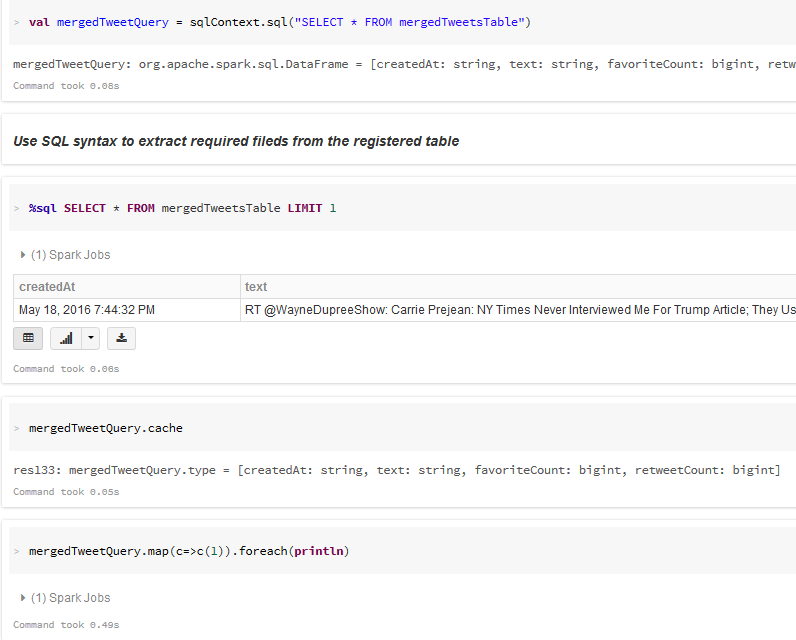Click the res133 output line
The image size is (796, 640).
point(396,470)
